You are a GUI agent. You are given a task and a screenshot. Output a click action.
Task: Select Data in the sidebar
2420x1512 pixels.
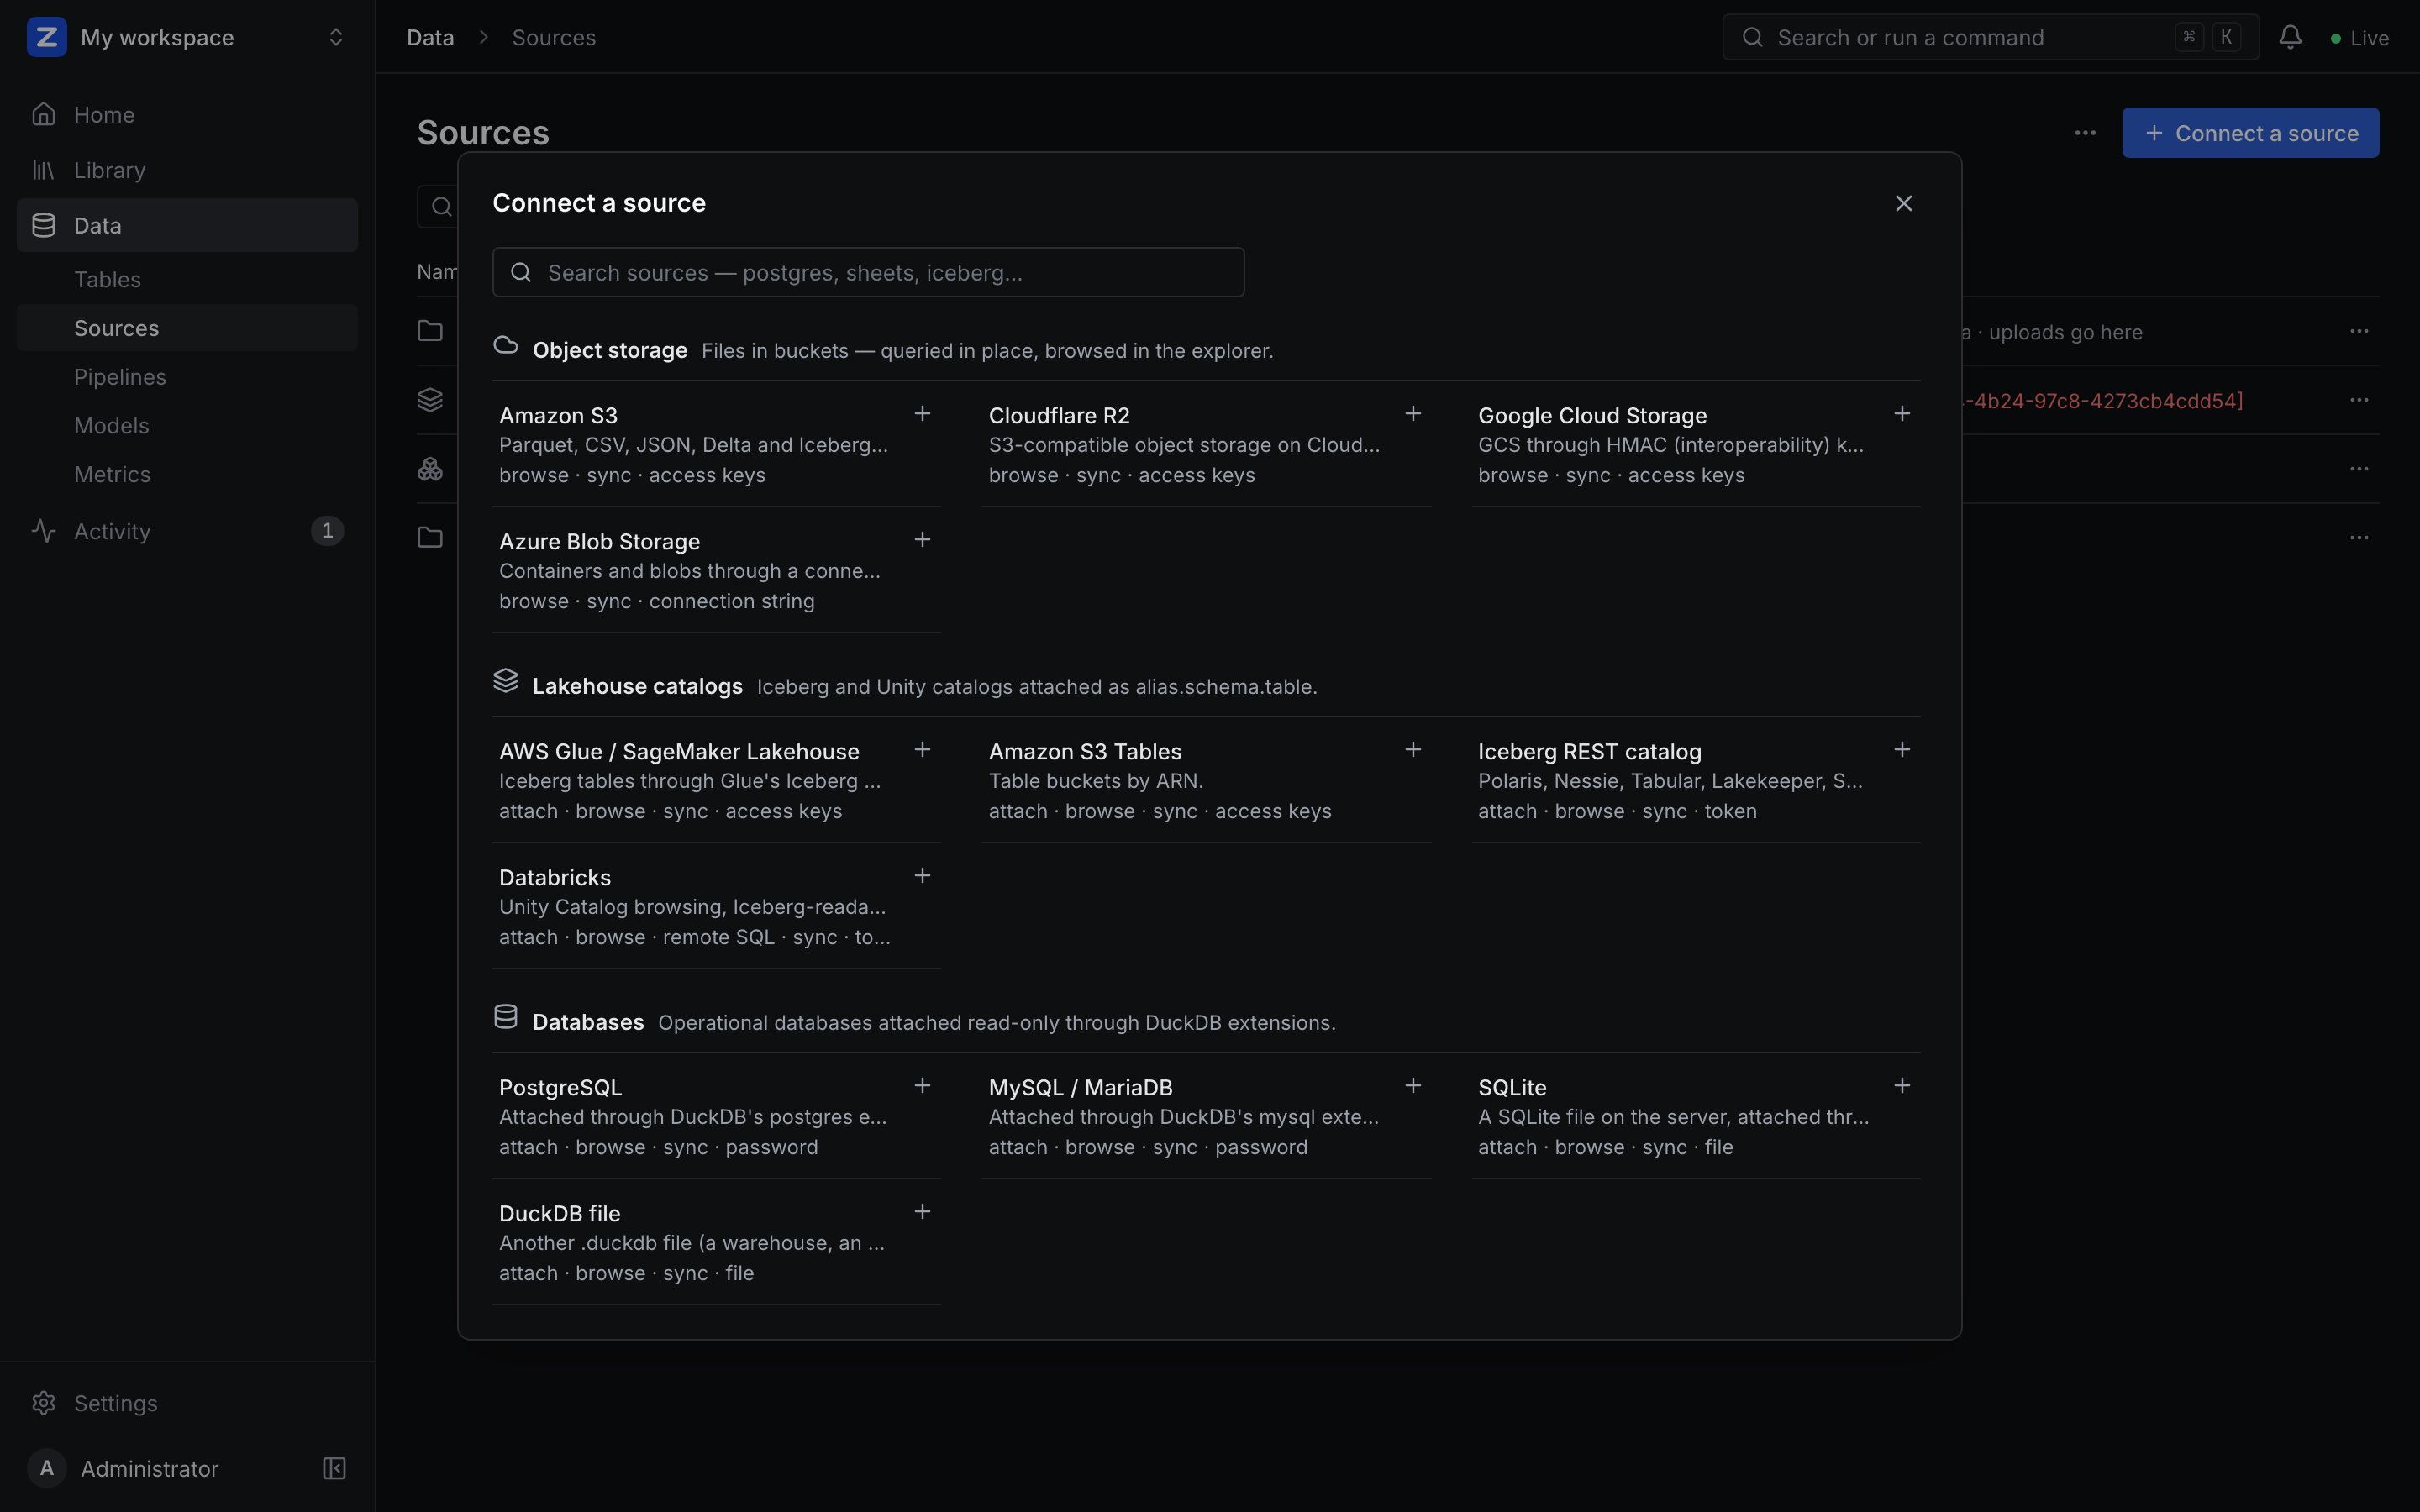[x=187, y=225]
